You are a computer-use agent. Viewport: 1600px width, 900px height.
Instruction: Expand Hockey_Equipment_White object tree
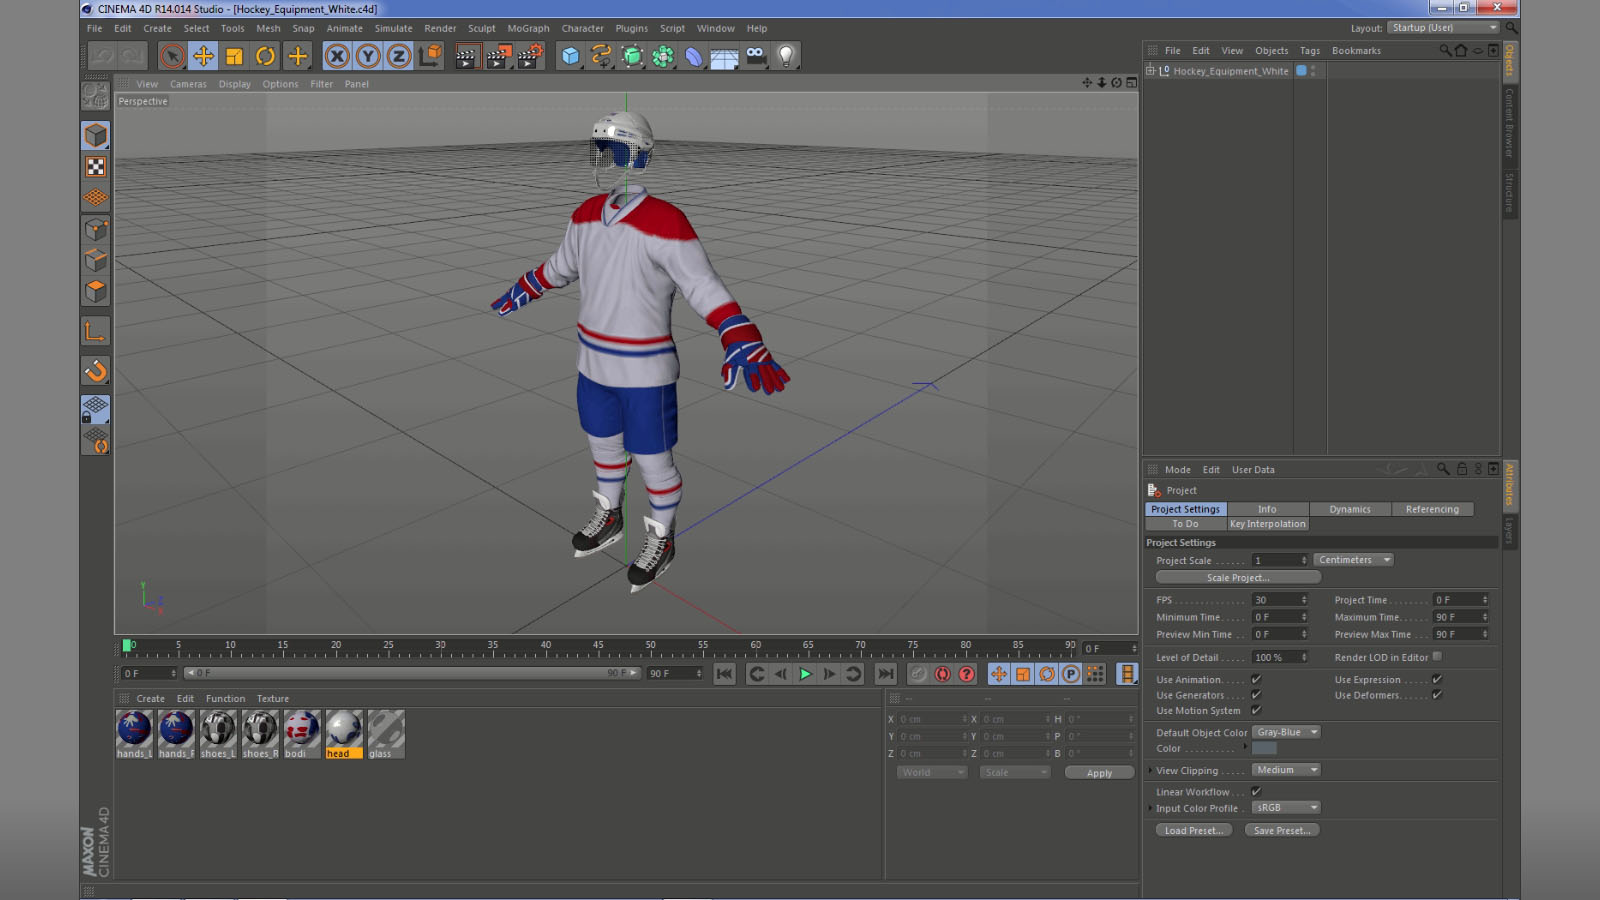[1150, 71]
